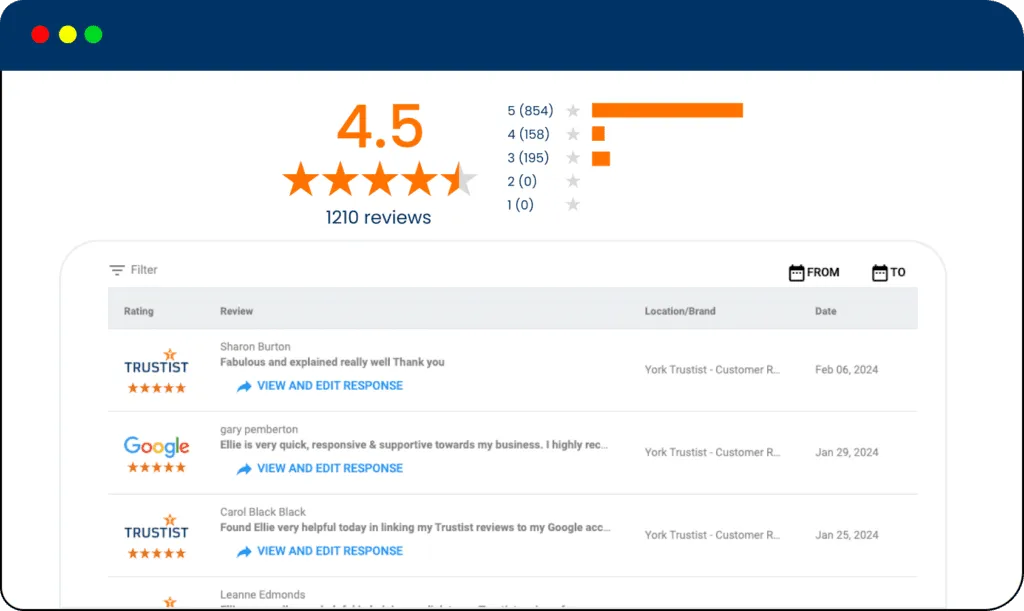The image size is (1024, 611).
Task: Click the star icon next to 4 (158)
Action: coord(573,134)
